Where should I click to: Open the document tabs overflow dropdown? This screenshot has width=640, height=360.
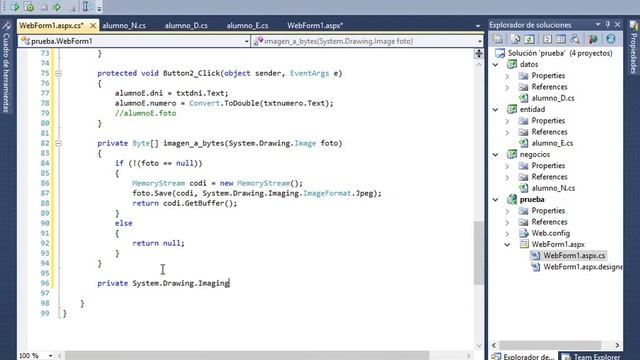478,26
